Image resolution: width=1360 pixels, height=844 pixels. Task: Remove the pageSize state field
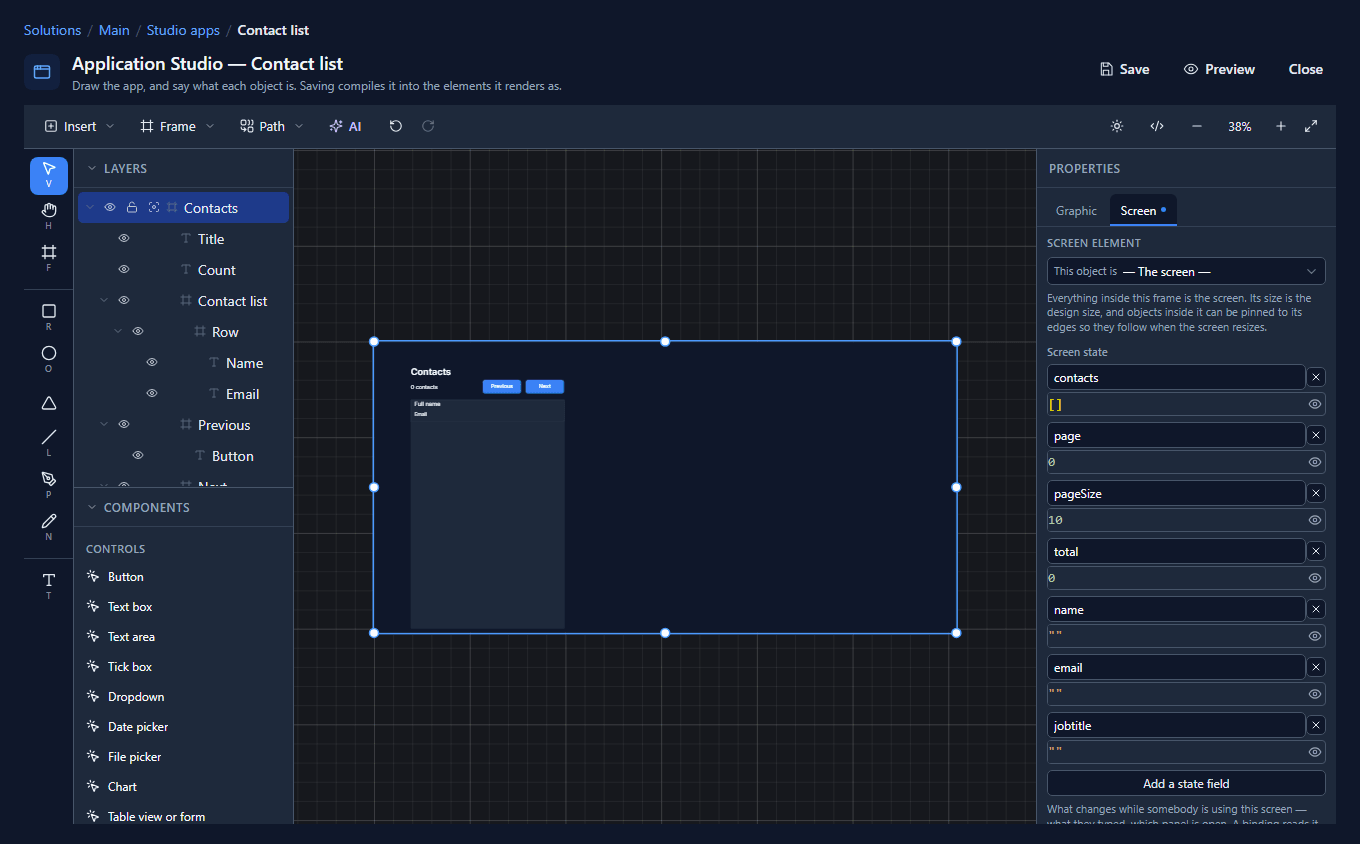1316,493
